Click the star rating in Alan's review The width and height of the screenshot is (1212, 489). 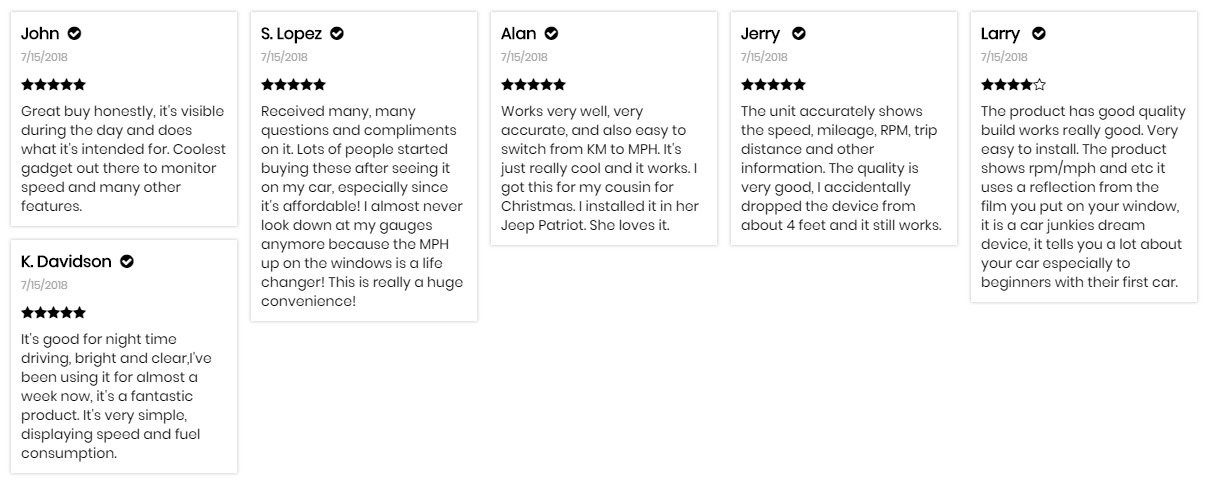533,85
